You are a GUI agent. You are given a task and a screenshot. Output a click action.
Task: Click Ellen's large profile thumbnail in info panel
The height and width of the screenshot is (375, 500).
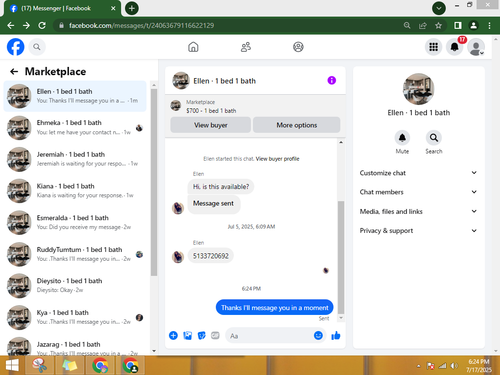click(x=418, y=89)
